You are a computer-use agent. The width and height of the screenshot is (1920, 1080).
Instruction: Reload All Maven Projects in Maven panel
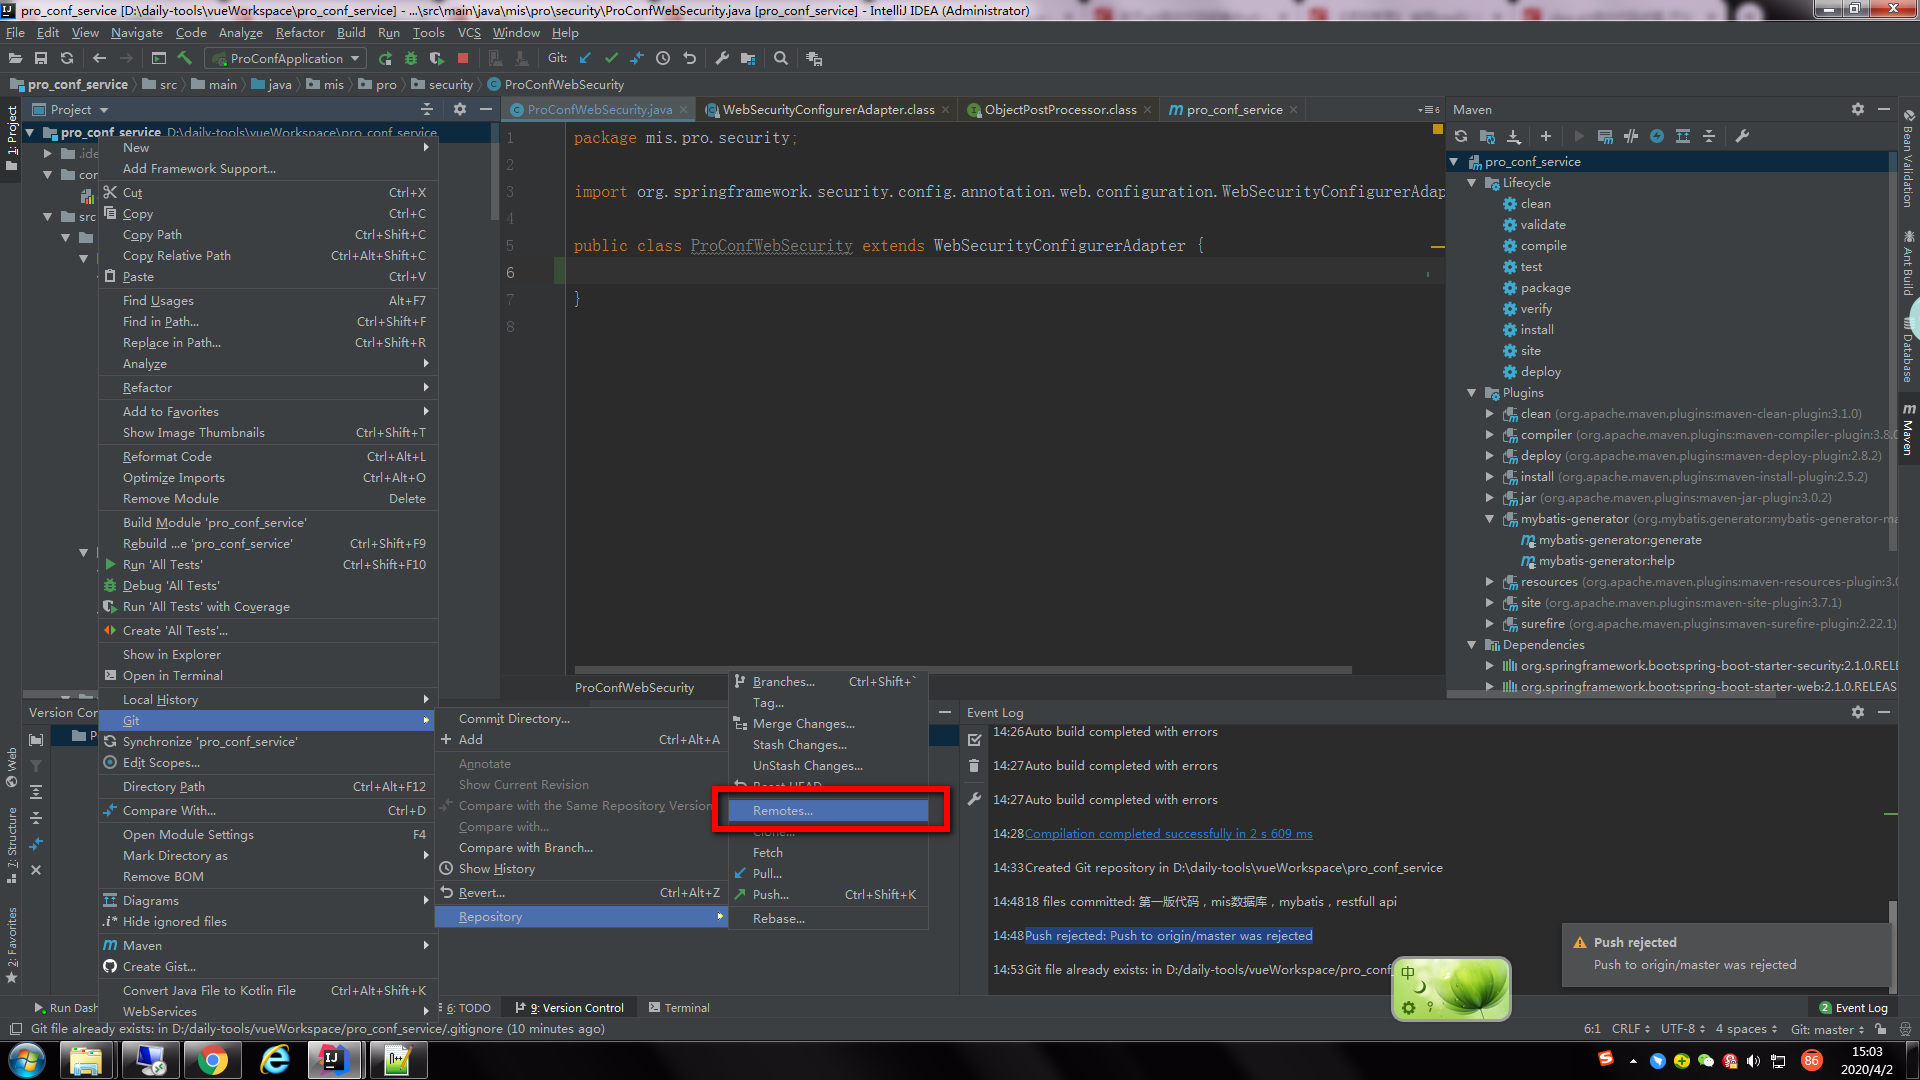point(1461,137)
